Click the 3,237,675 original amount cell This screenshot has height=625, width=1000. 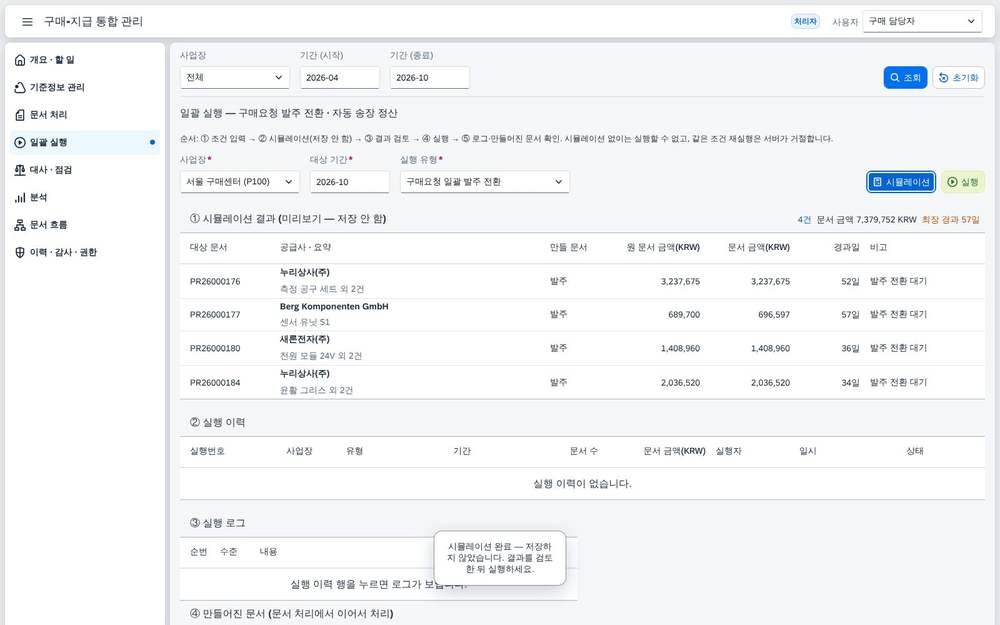tap(680, 281)
